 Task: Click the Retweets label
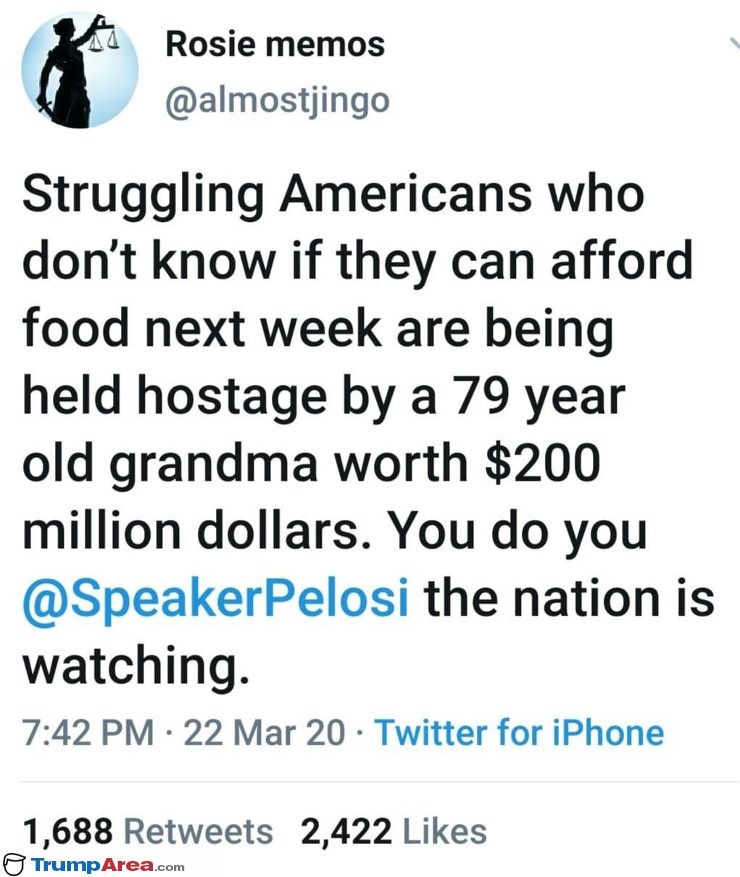click(198, 831)
